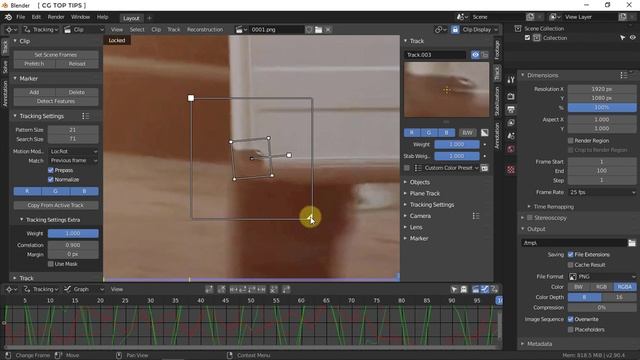
Task: Enable the Placeholders checkbox
Action: pos(571,329)
